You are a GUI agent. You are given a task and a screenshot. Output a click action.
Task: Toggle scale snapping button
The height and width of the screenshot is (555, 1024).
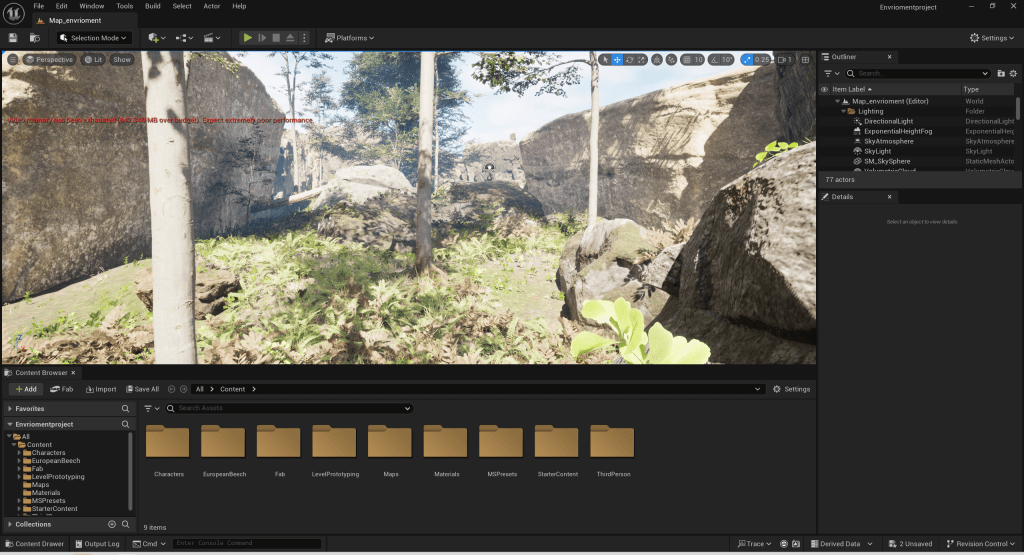[x=748, y=60]
